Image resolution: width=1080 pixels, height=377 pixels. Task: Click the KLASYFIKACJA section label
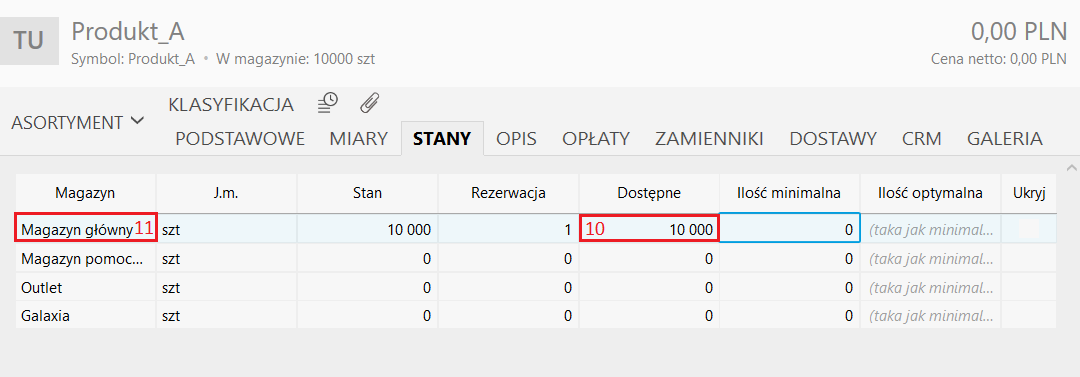[231, 105]
